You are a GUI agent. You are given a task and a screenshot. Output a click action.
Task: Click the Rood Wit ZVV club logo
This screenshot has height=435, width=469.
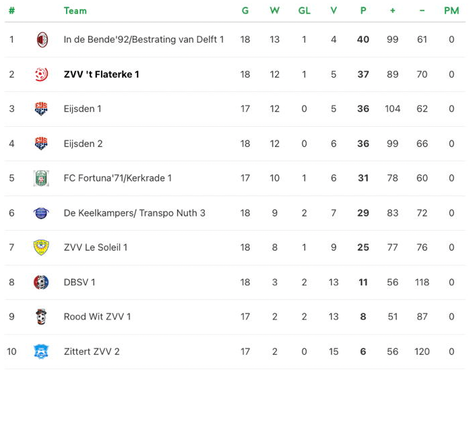click(41, 317)
